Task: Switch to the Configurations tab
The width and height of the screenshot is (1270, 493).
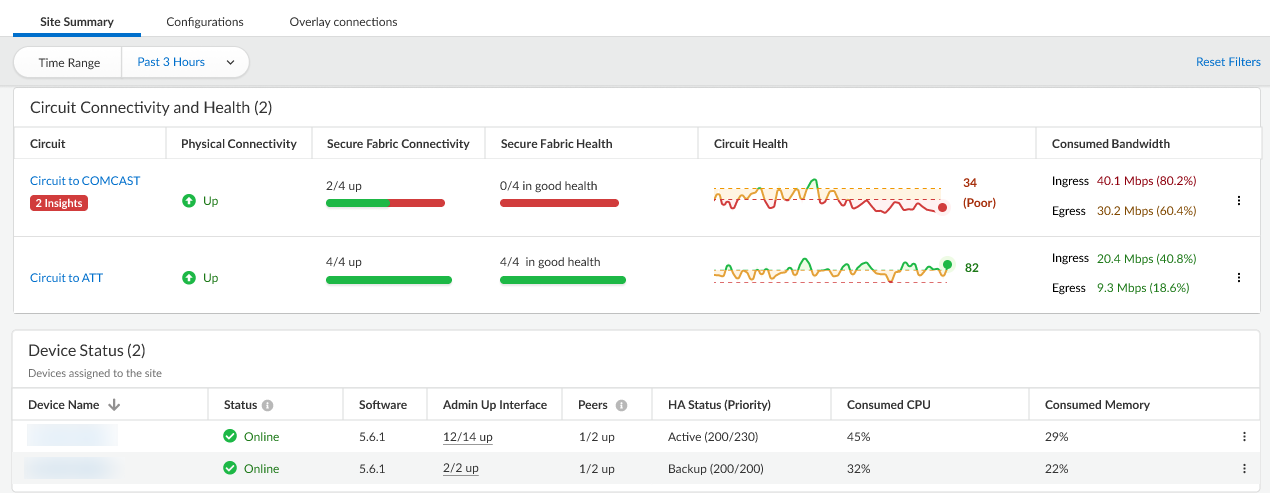Action: pyautogui.click(x=204, y=21)
